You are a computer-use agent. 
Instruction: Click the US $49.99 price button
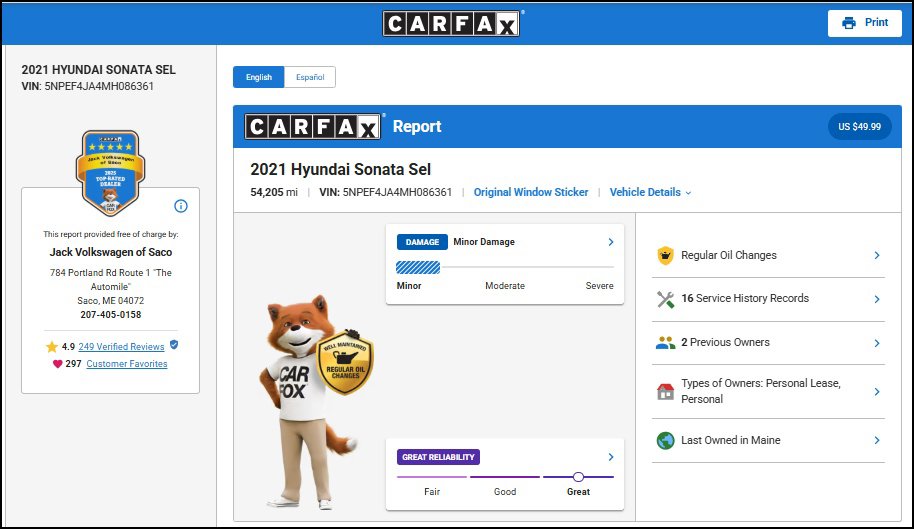point(859,126)
